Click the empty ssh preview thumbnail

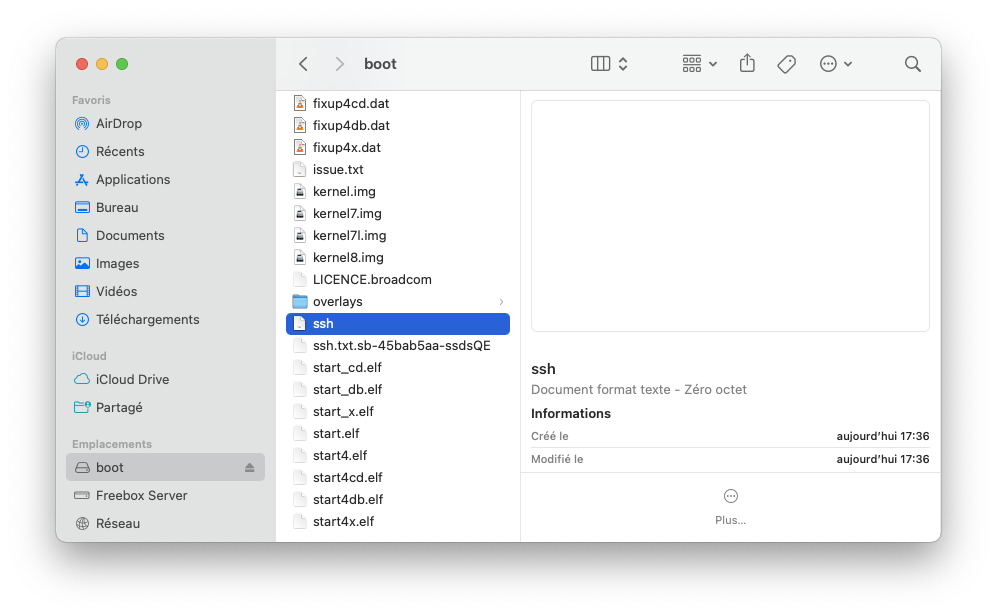[730, 216]
